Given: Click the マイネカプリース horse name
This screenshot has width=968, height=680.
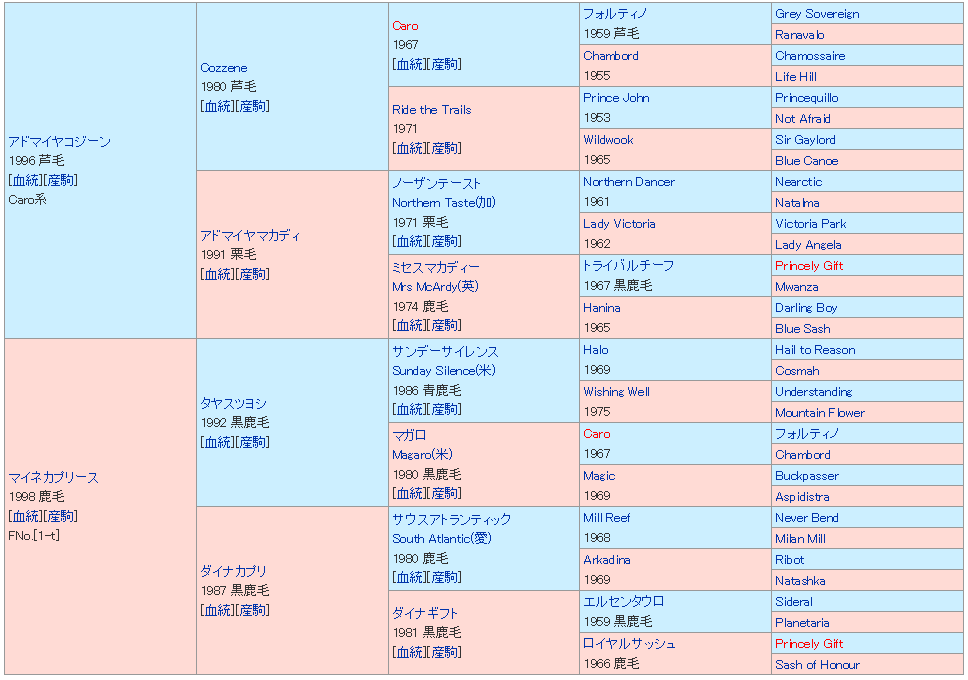Looking at the screenshot, I should pos(53,478).
